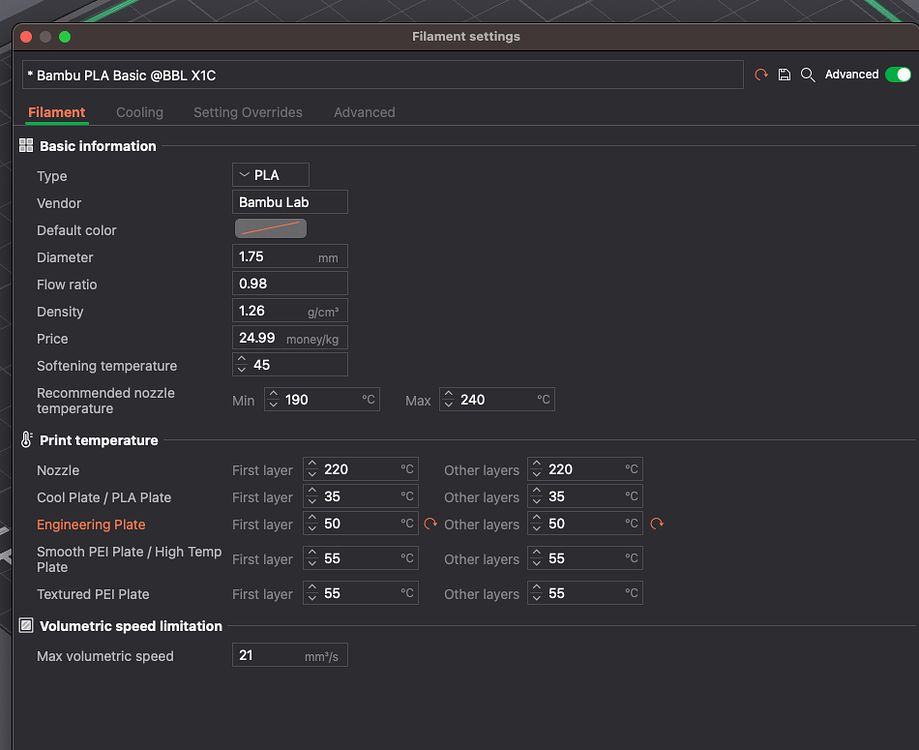The image size is (919, 750).
Task: Decrease Cool Plate other layers temperature
Action: point(537,502)
